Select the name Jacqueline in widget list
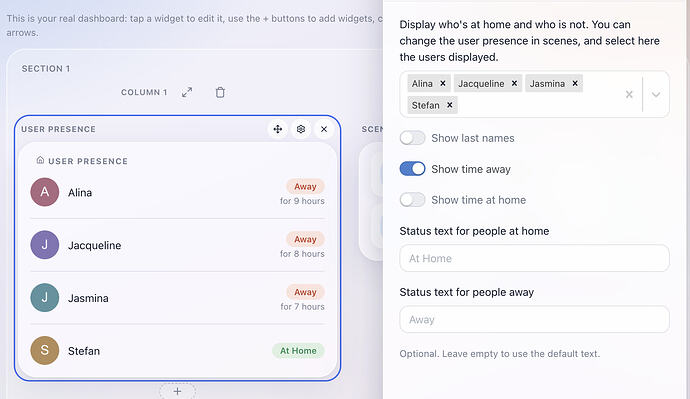The height and width of the screenshot is (399, 690). point(95,245)
